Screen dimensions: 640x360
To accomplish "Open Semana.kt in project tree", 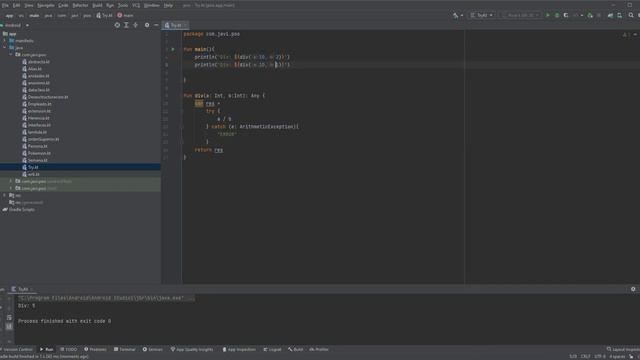I will 36,160.
